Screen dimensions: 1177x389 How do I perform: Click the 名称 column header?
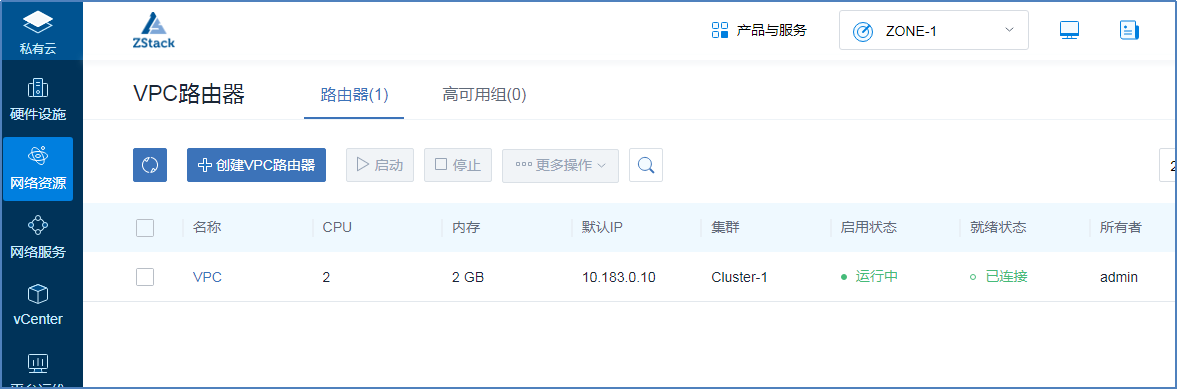point(207,228)
